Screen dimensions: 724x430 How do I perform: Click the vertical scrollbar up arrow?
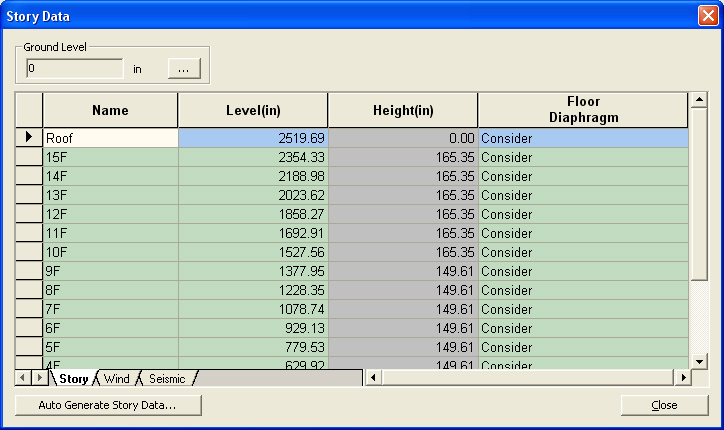699,101
